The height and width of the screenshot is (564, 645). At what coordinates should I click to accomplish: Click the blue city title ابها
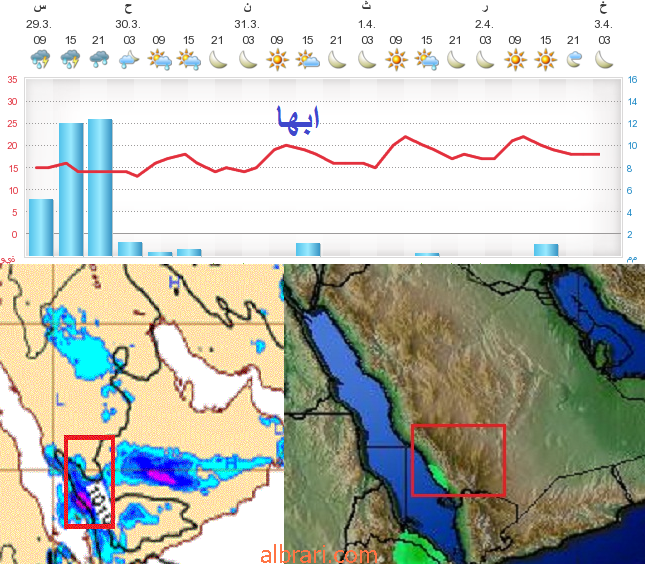click(x=298, y=120)
